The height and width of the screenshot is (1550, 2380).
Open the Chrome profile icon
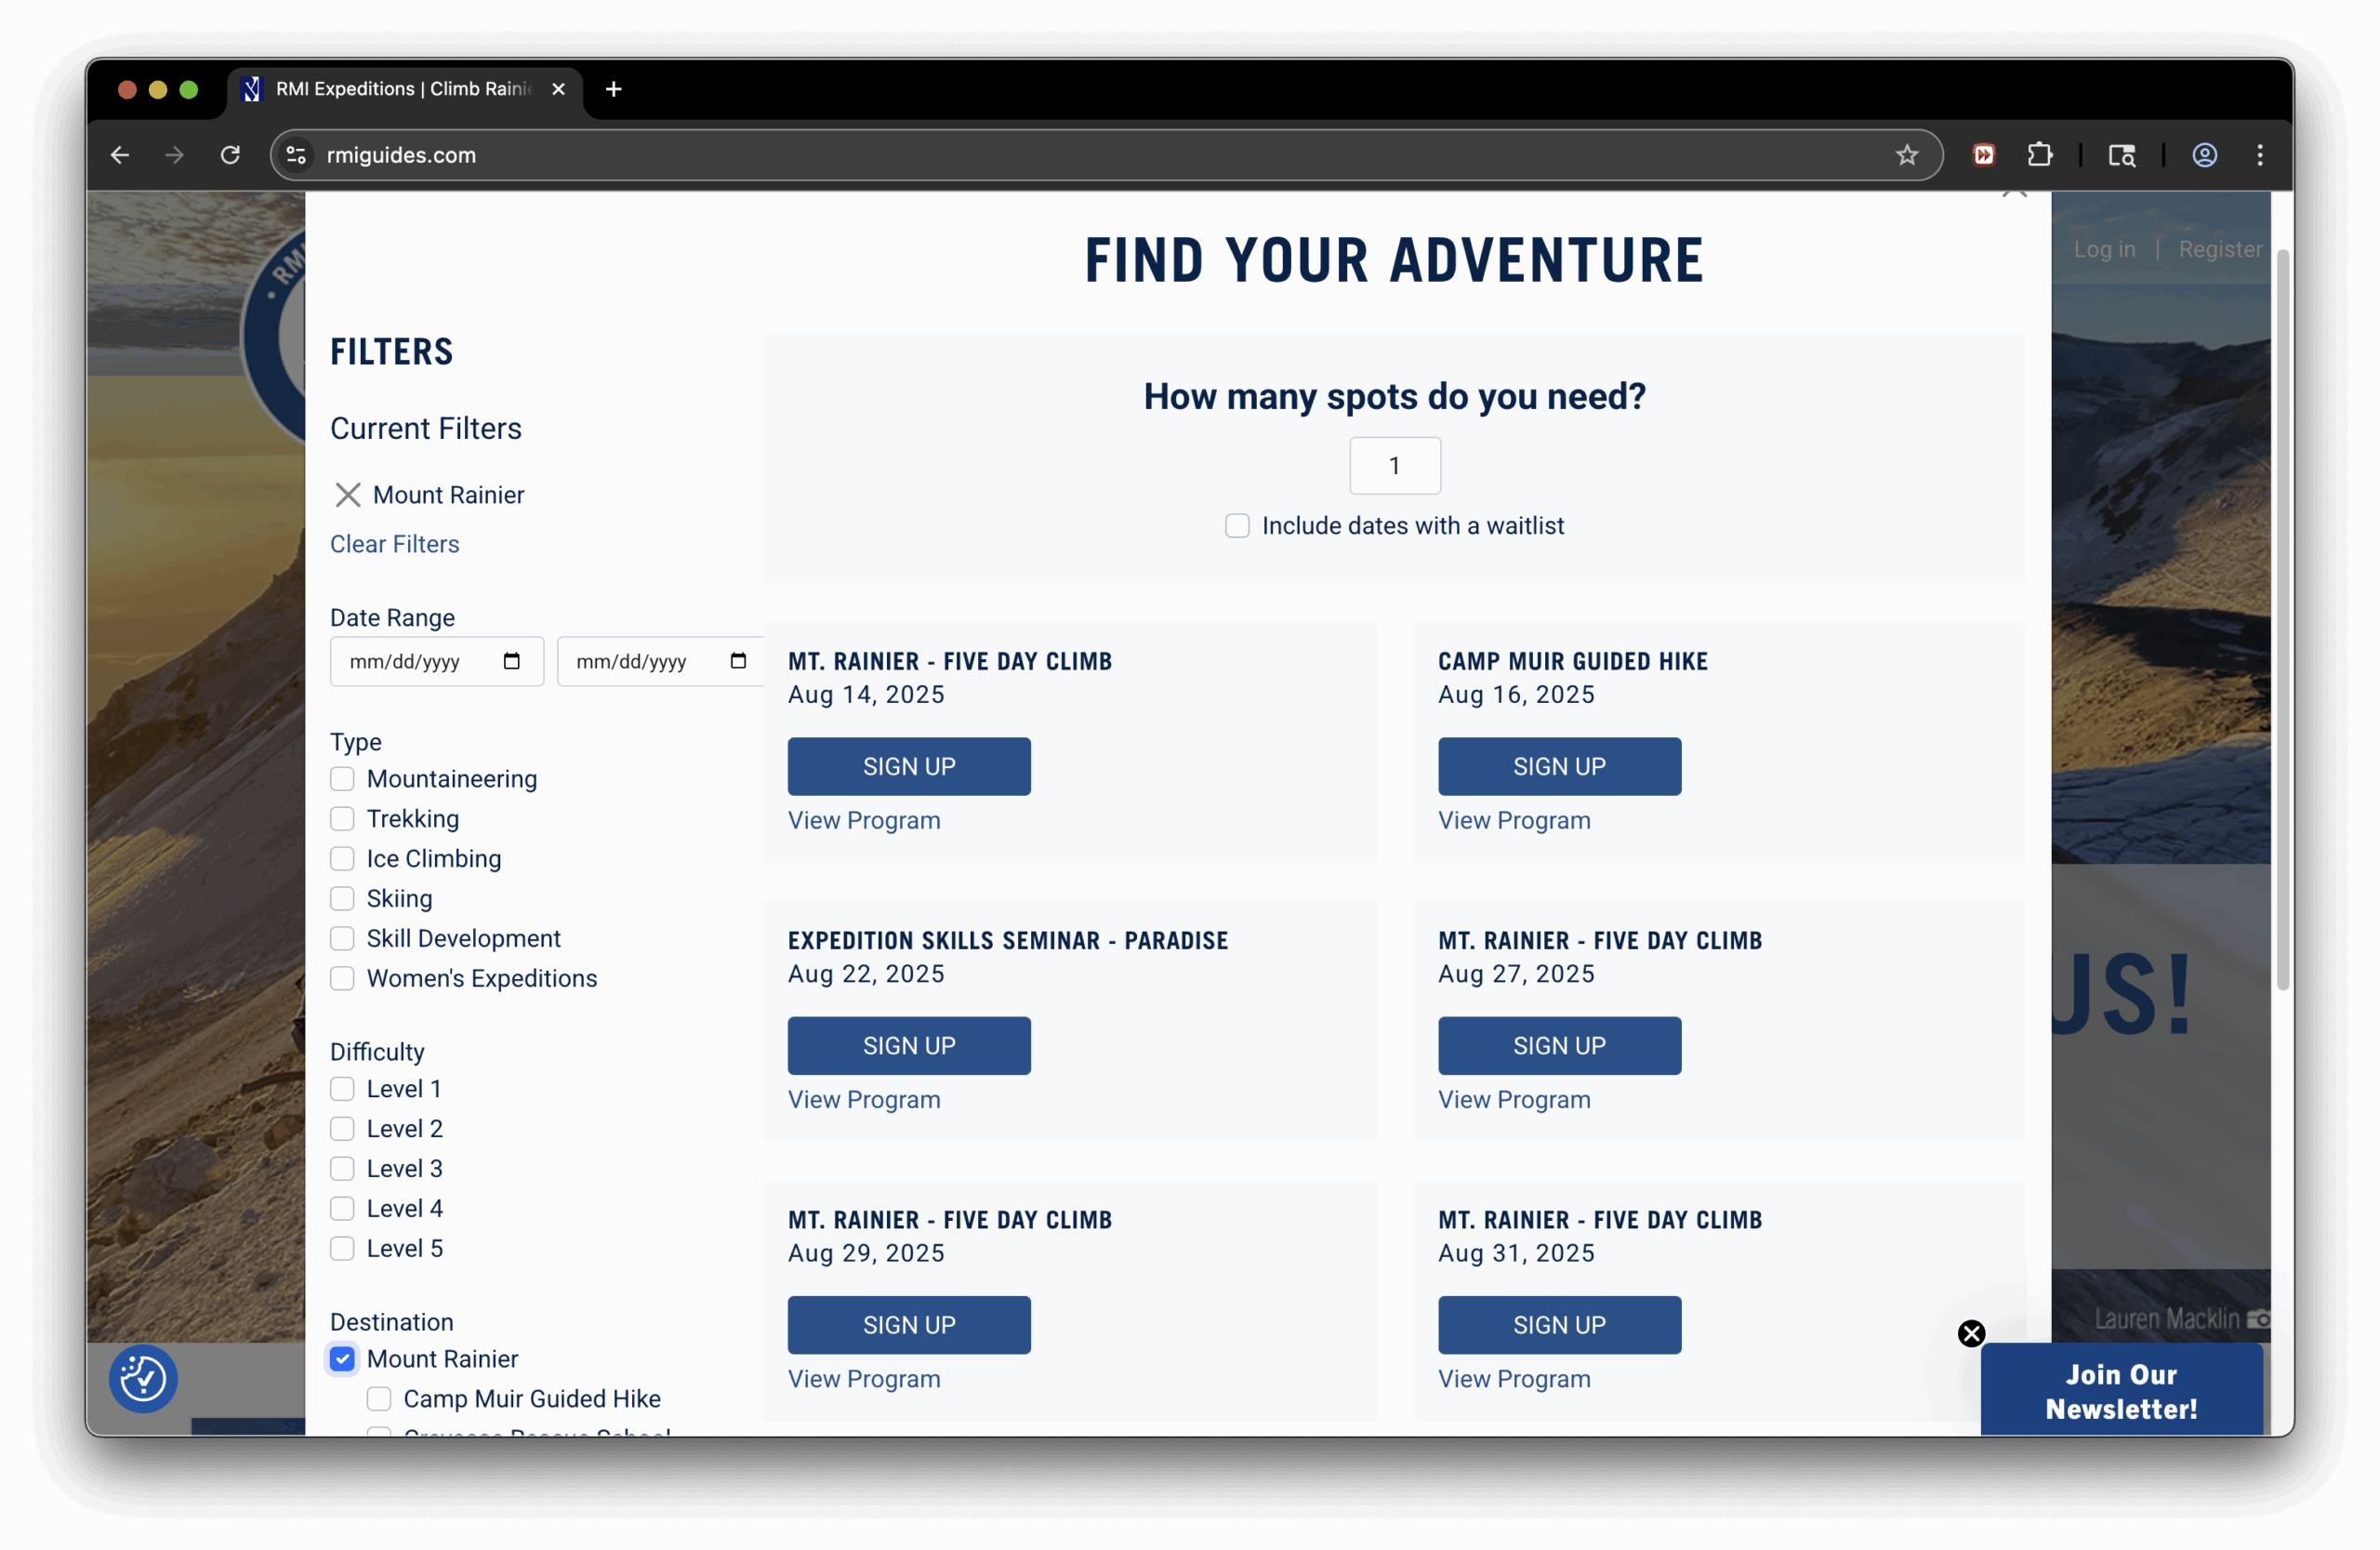pyautogui.click(x=2205, y=155)
